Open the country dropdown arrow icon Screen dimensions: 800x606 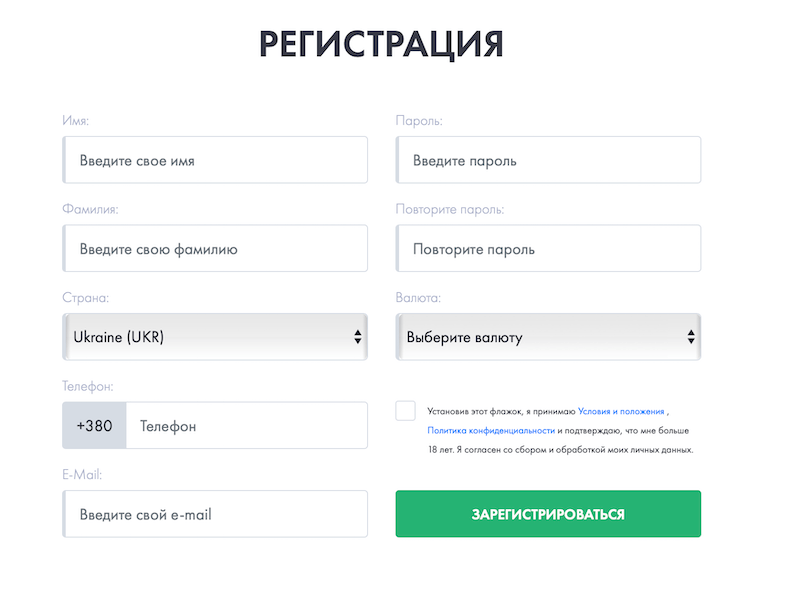tap(358, 337)
